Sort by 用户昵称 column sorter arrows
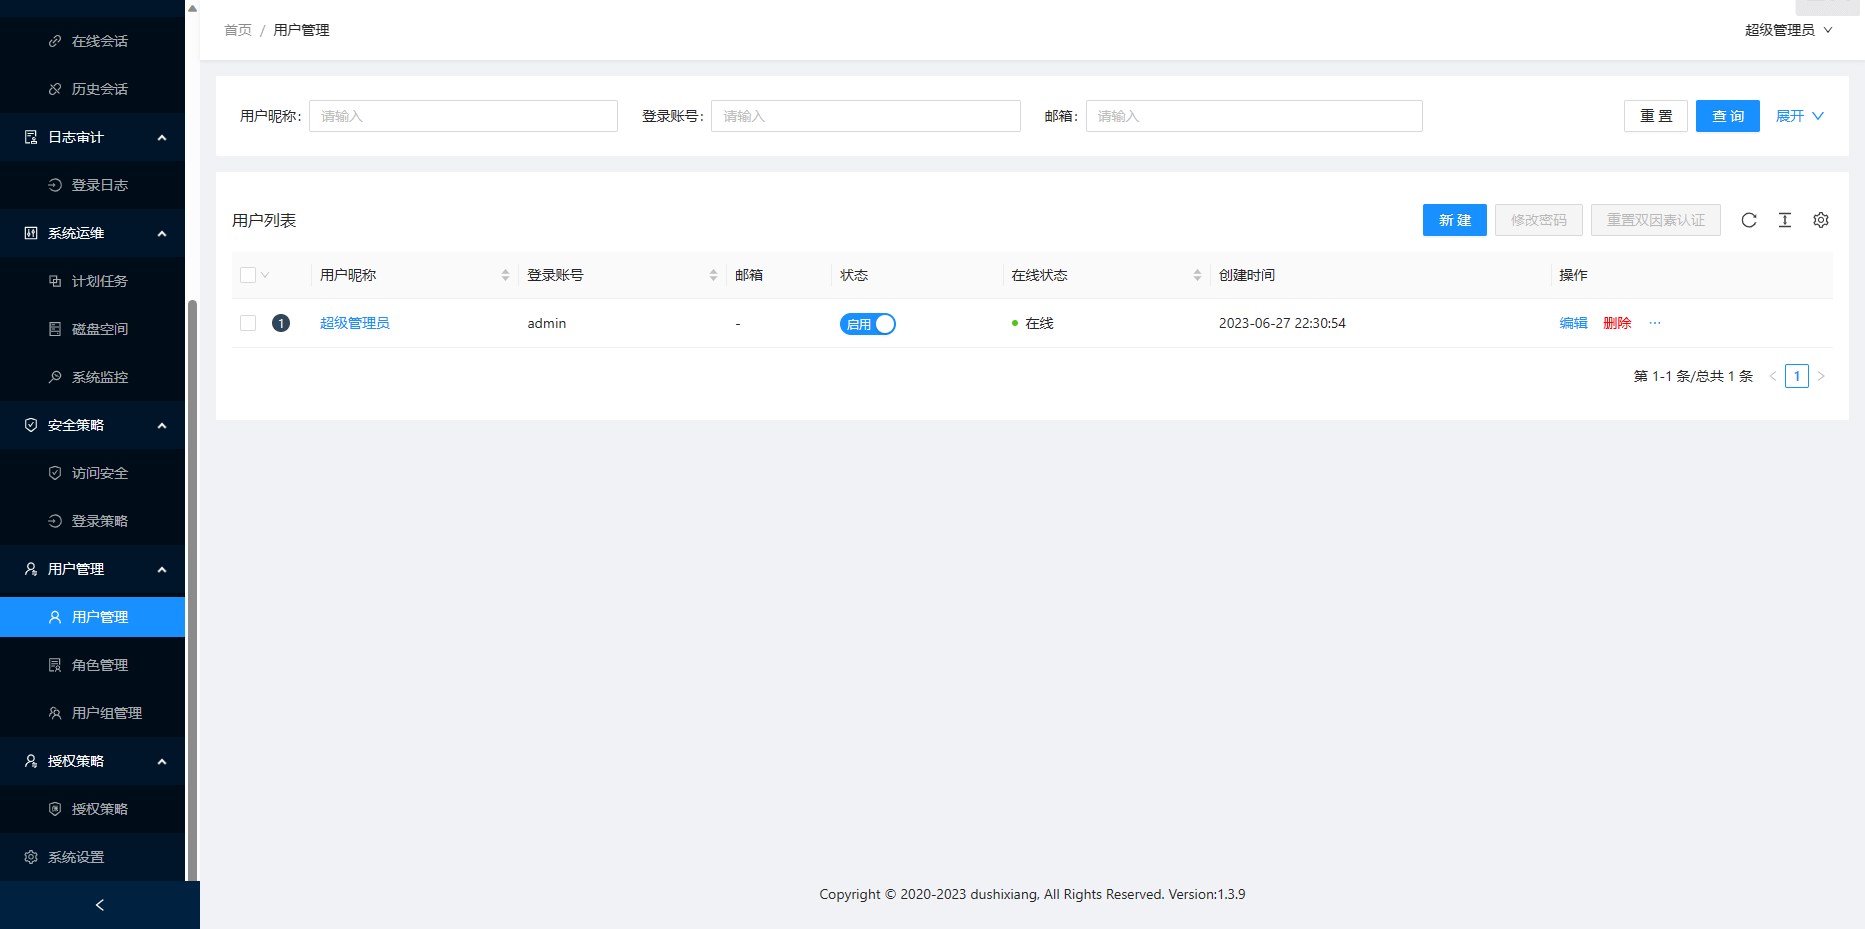 505,275
